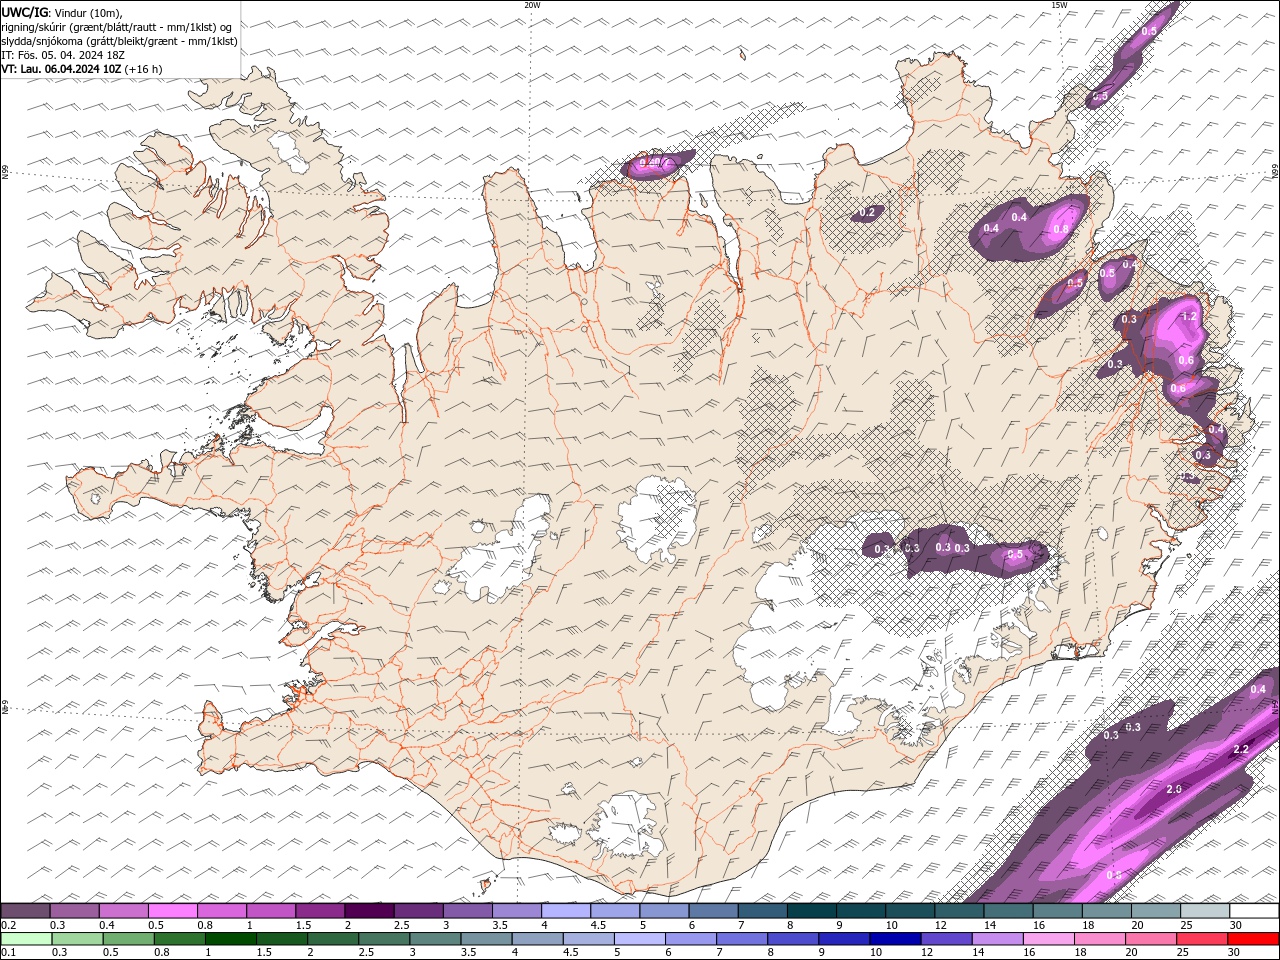Click the 'IT: Fös. 05. 04. 2024 18Z' line

[63, 55]
